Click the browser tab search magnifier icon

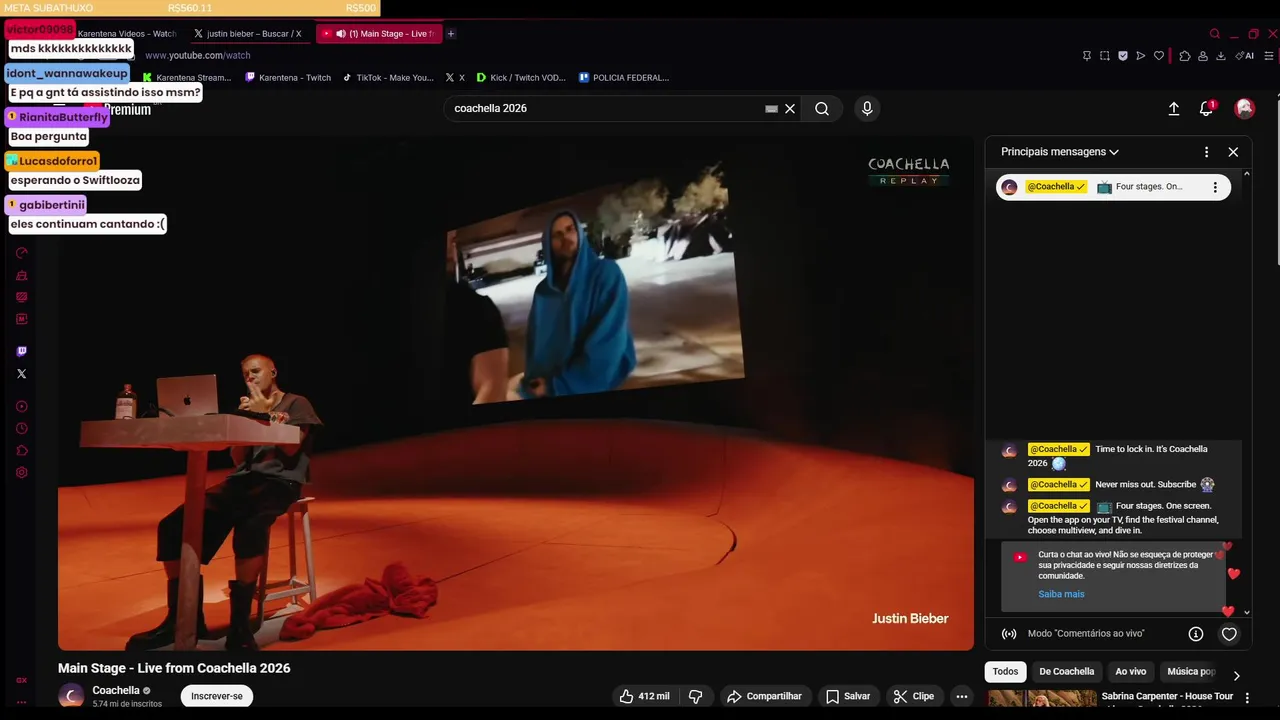pos(1215,34)
